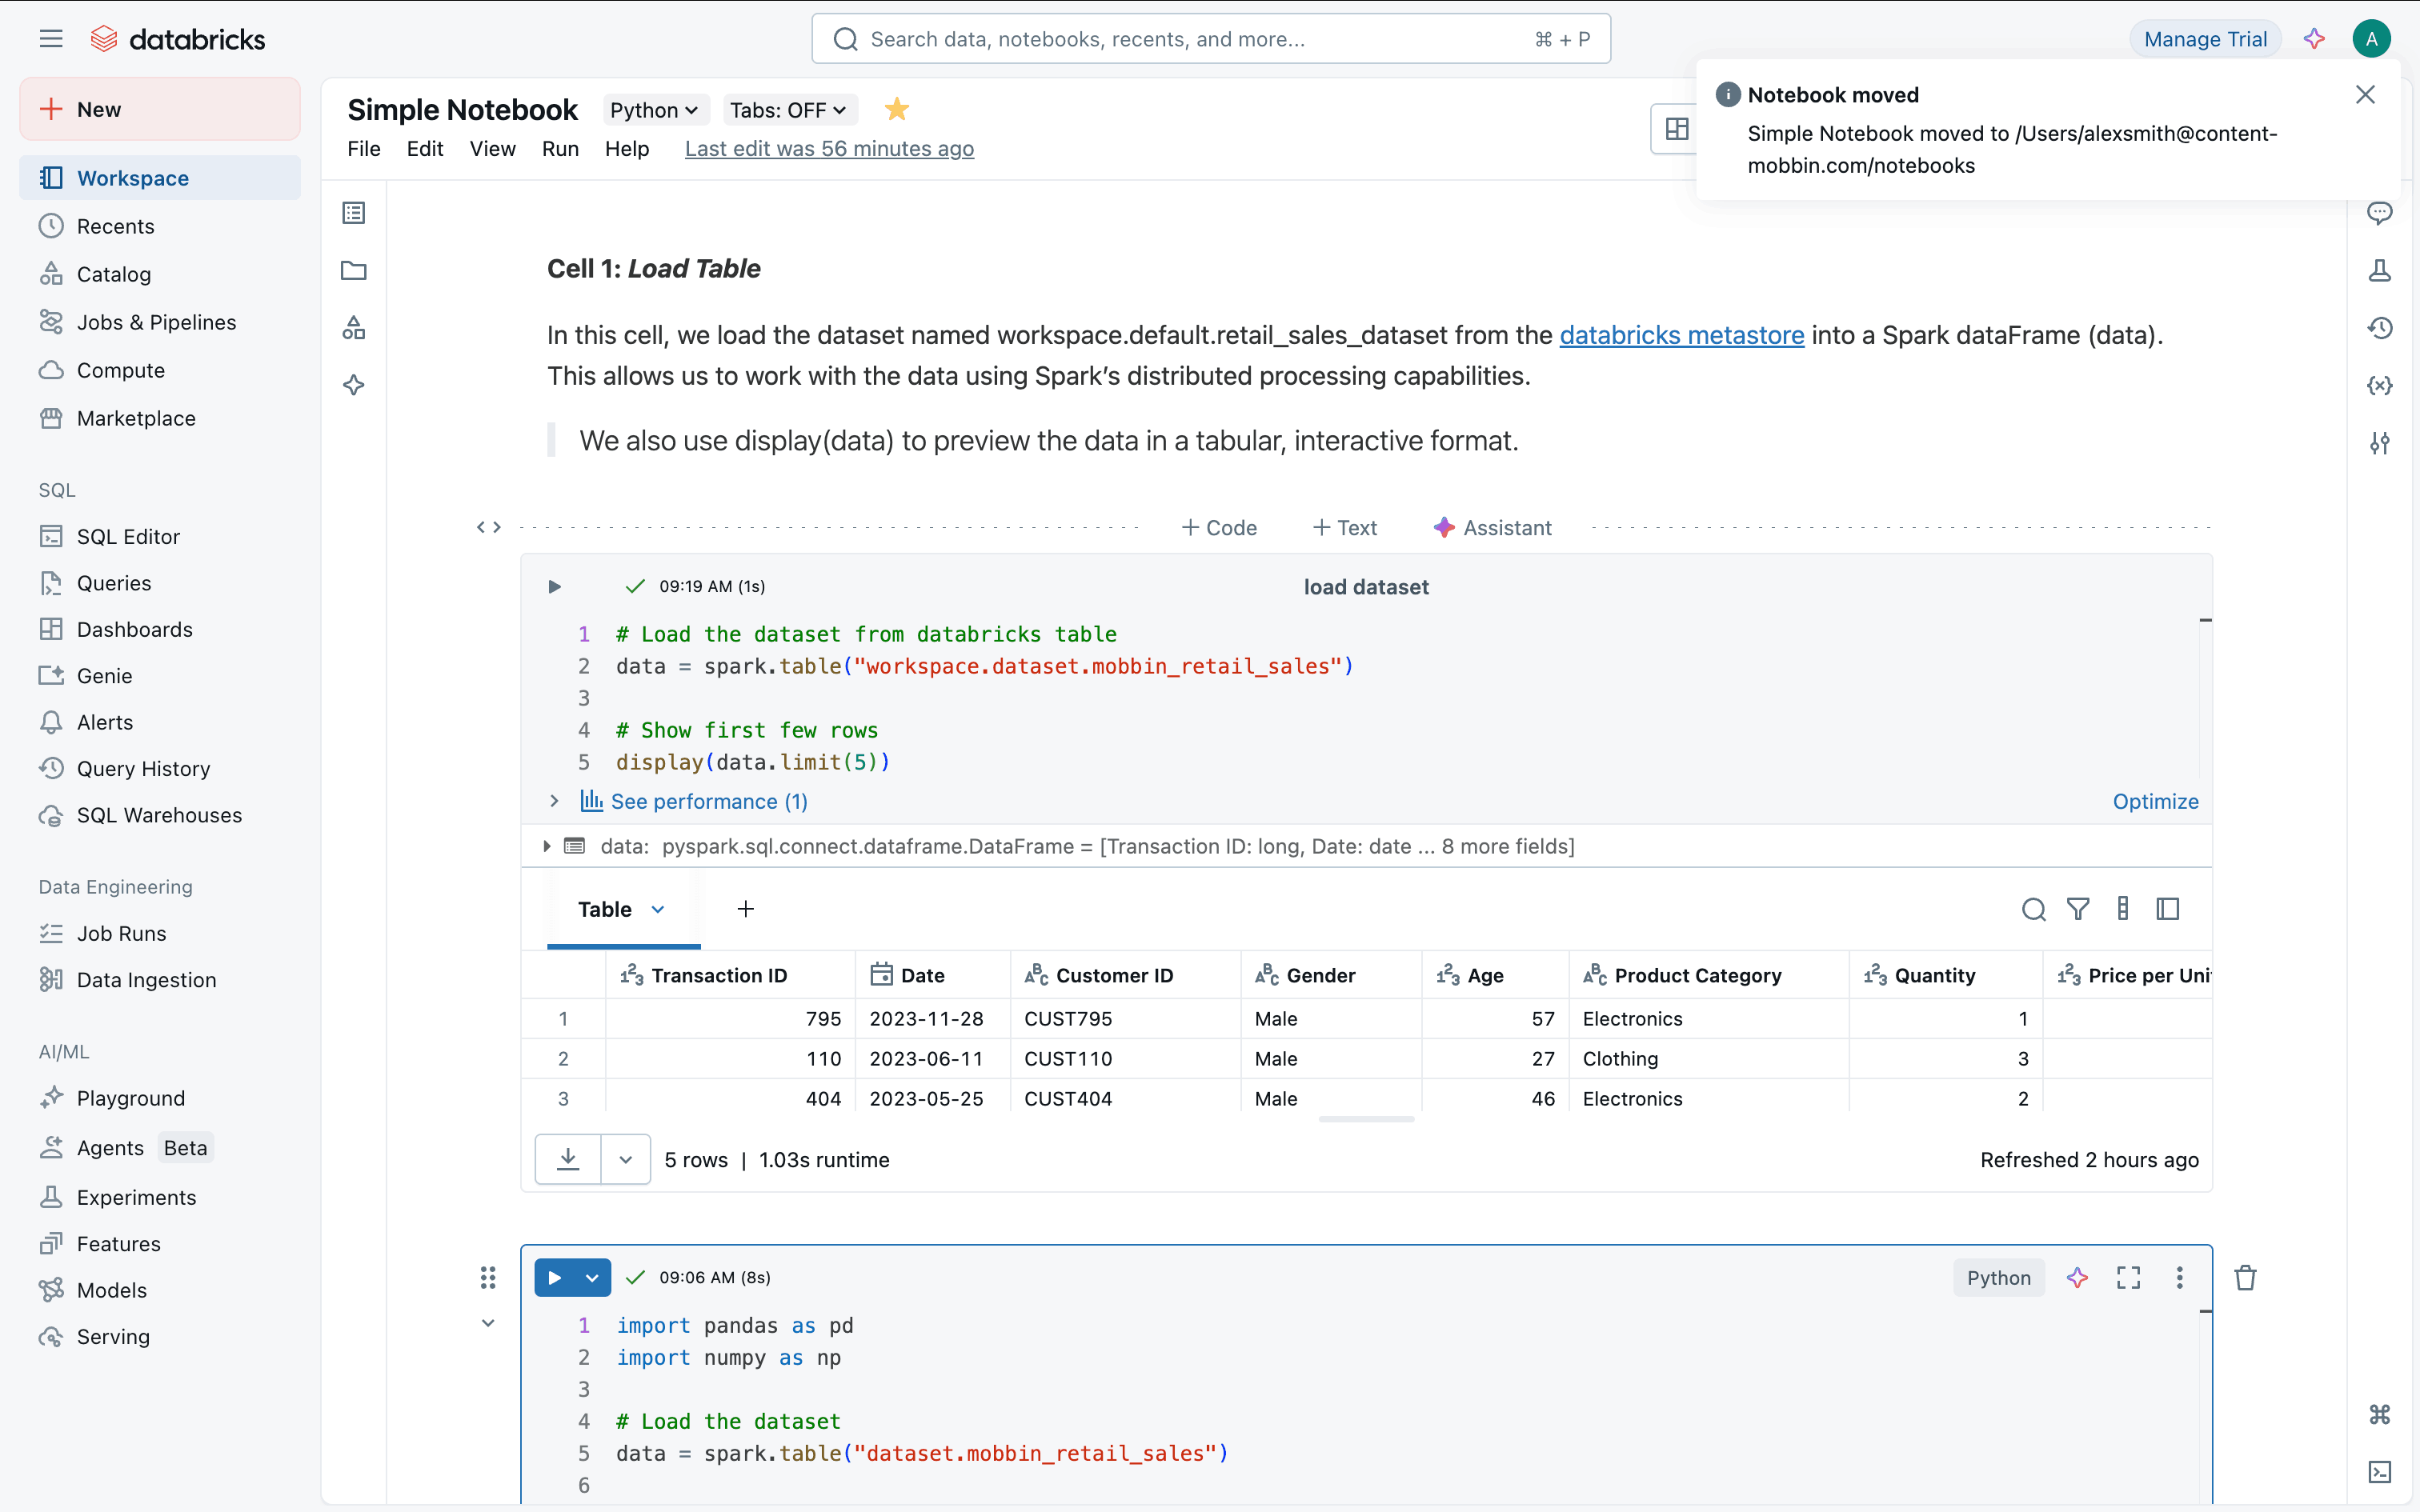
Task: Open the Run menu
Action: coord(560,149)
